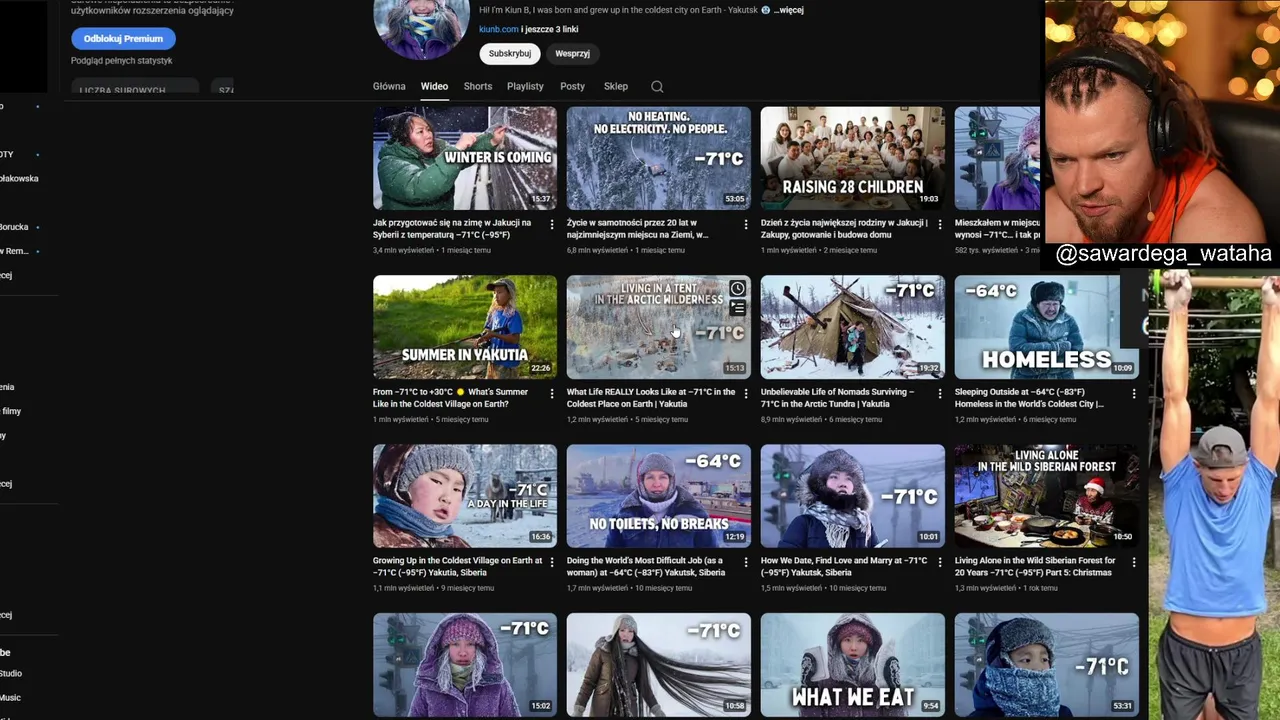Screen dimensions: 1280x720
Task: Open options for 'How We Date, Find Love' video
Action: pos(940,563)
